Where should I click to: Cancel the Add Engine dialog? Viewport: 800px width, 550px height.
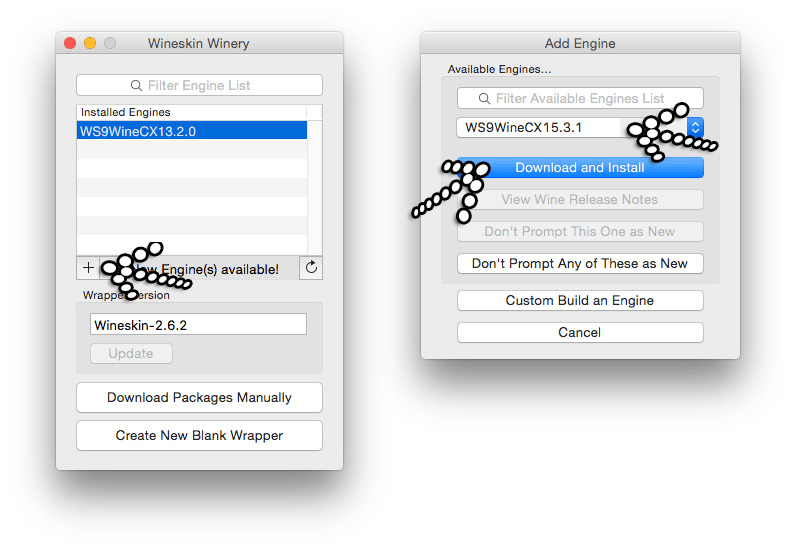coord(580,333)
